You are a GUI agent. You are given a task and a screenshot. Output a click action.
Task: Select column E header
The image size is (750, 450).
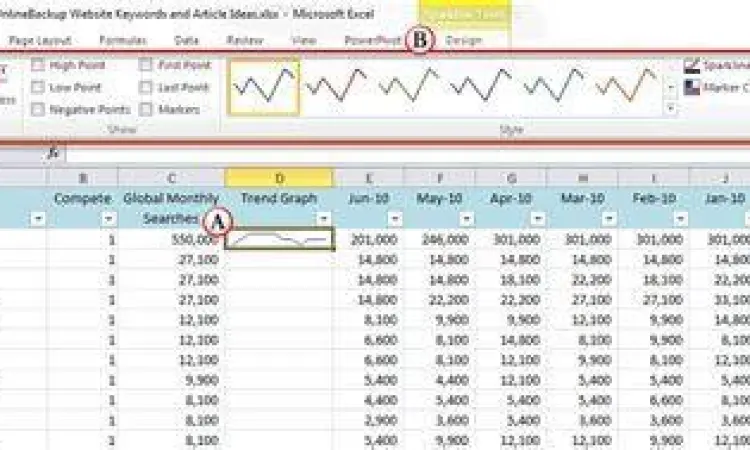click(368, 178)
